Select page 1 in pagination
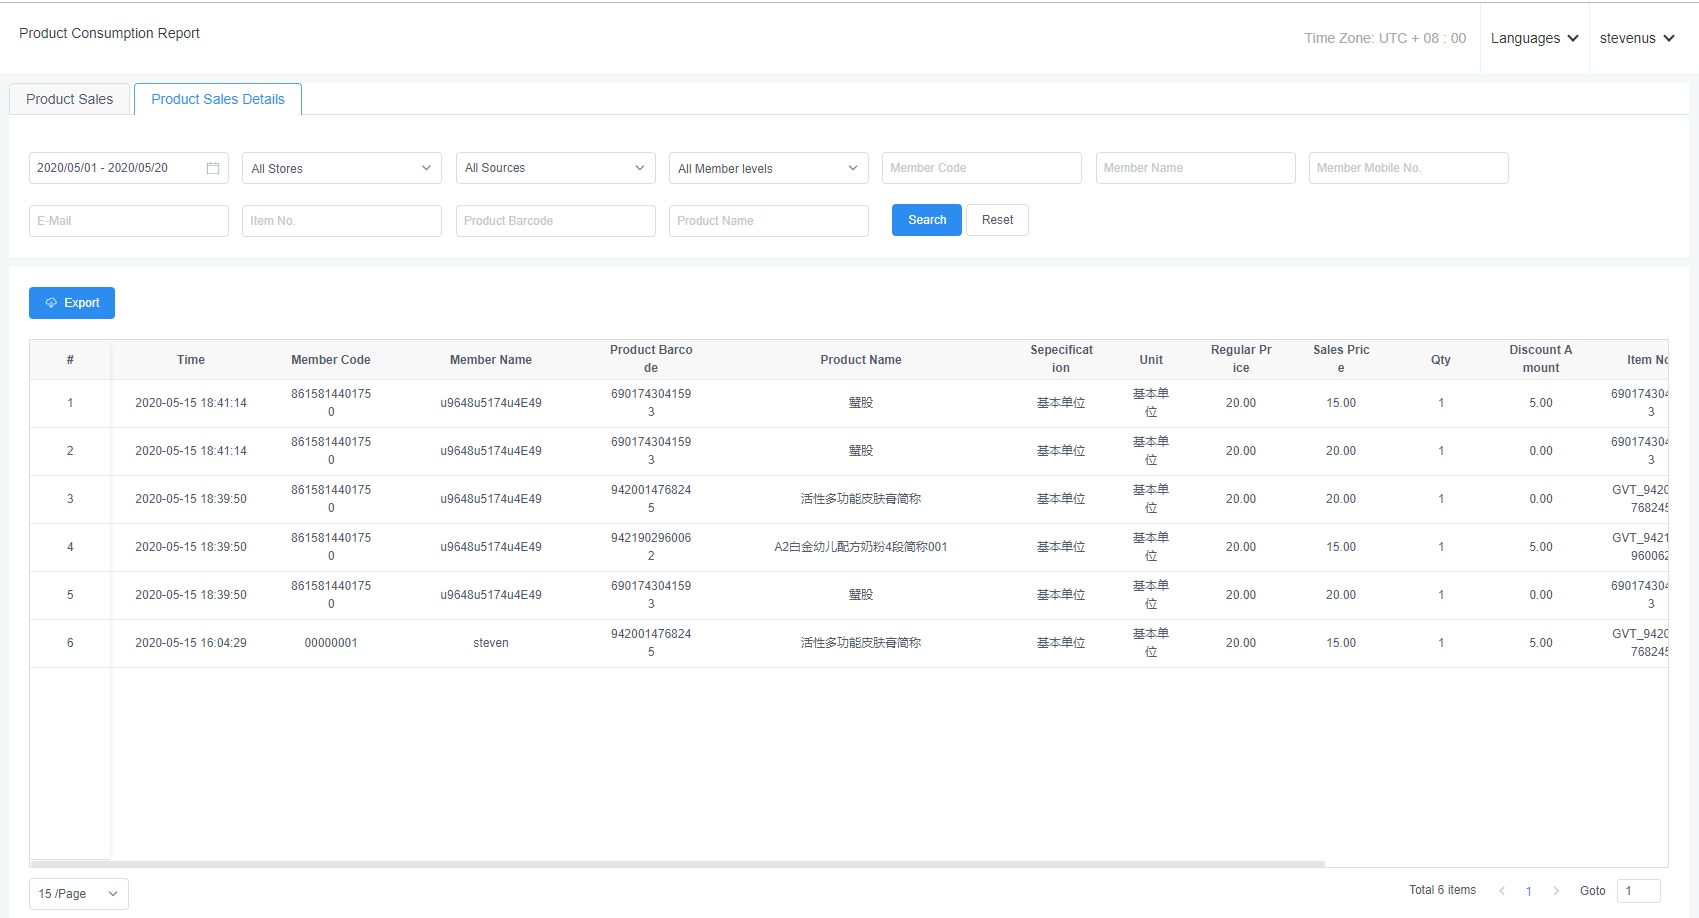This screenshot has width=1699, height=918. coord(1529,891)
